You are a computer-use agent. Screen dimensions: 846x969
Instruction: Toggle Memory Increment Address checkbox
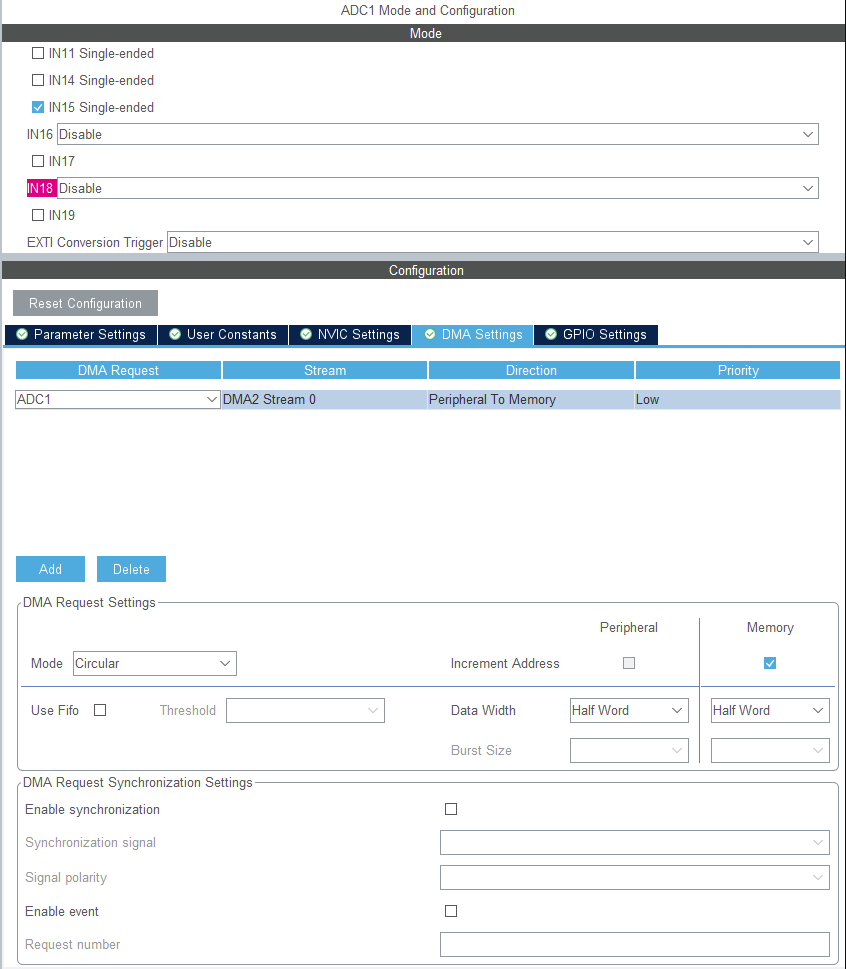770,663
